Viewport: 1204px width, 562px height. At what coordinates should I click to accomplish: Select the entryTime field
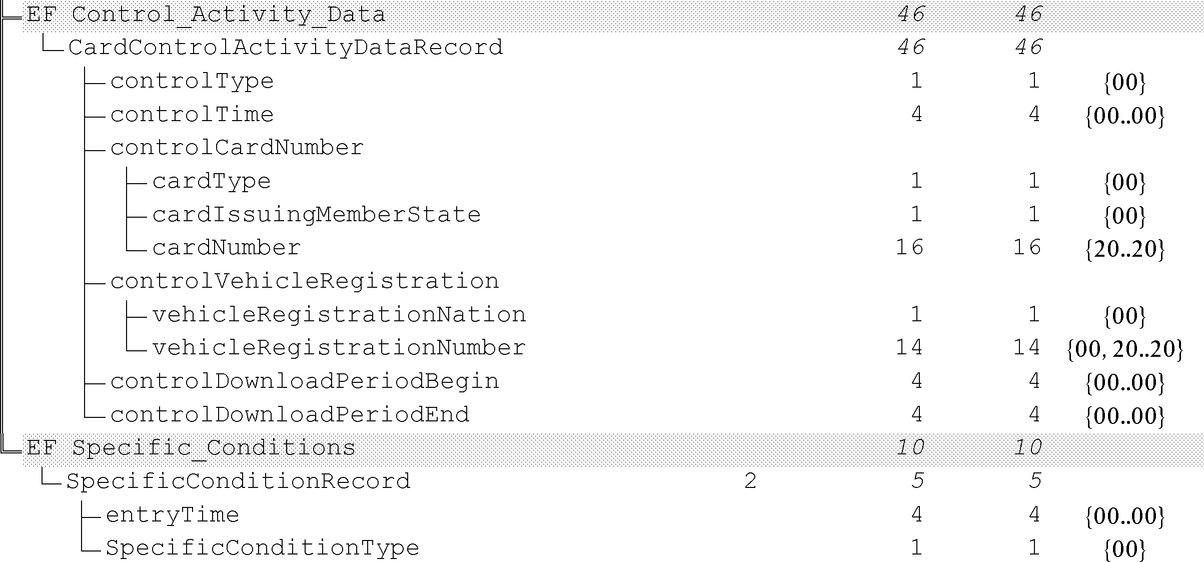(172, 515)
